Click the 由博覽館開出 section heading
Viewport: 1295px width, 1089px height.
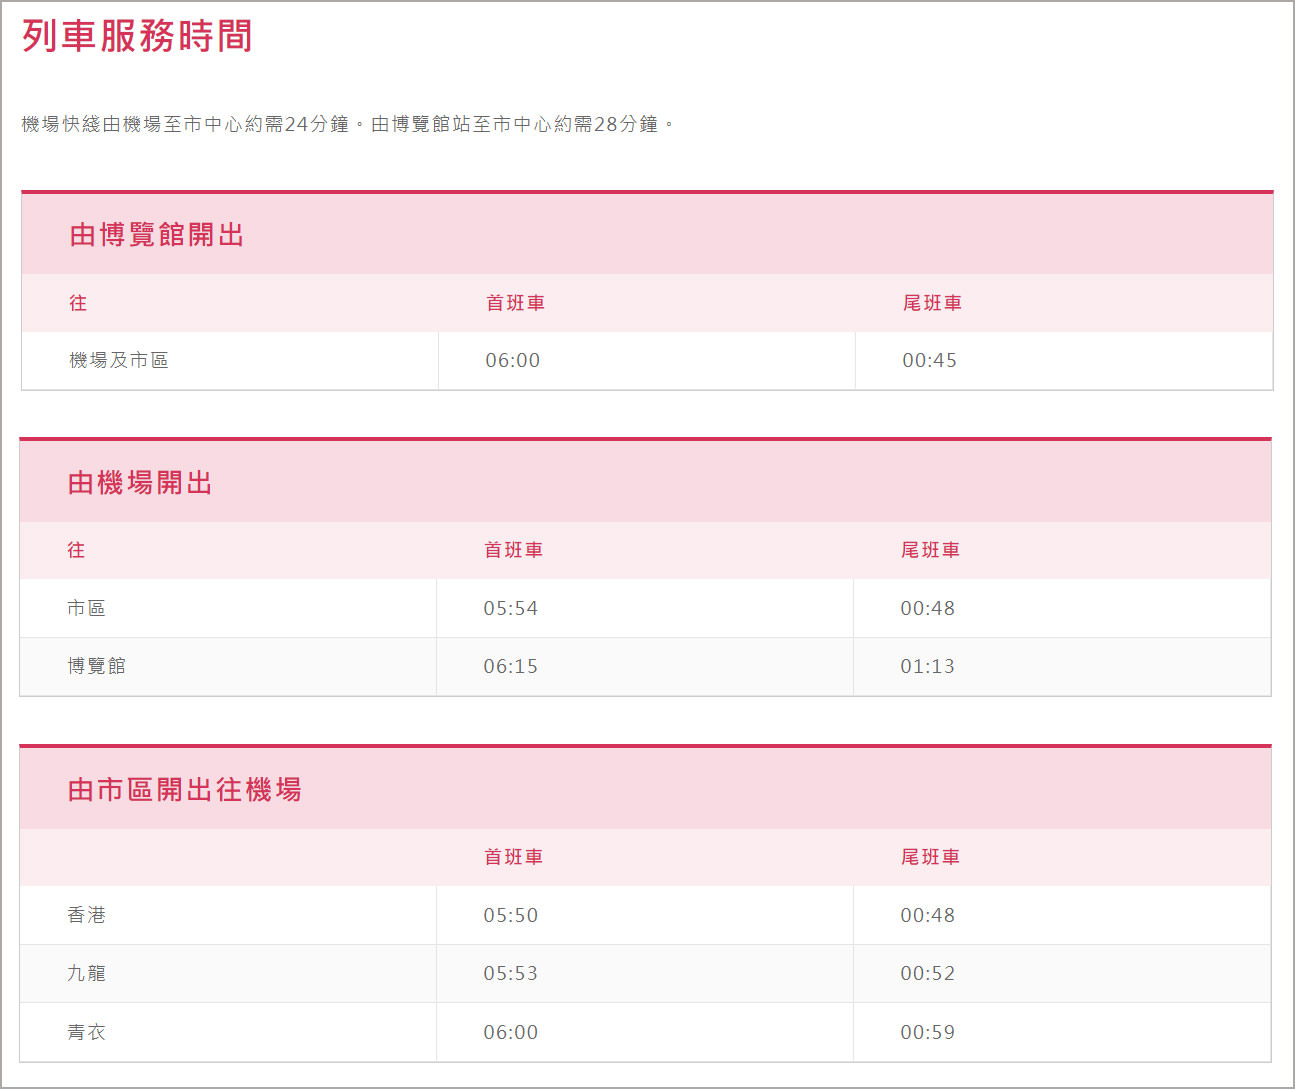(x=157, y=235)
